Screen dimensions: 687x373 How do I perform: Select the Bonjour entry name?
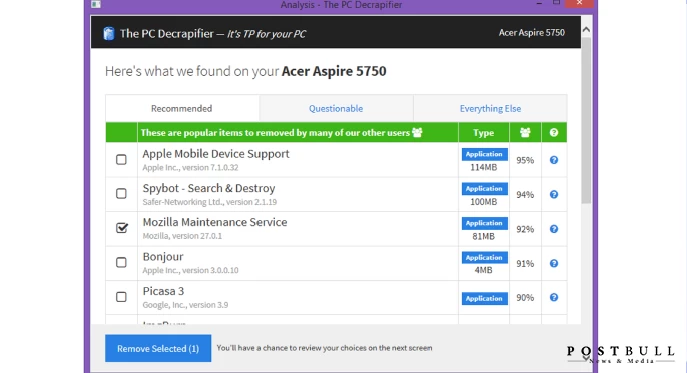[x=163, y=257]
